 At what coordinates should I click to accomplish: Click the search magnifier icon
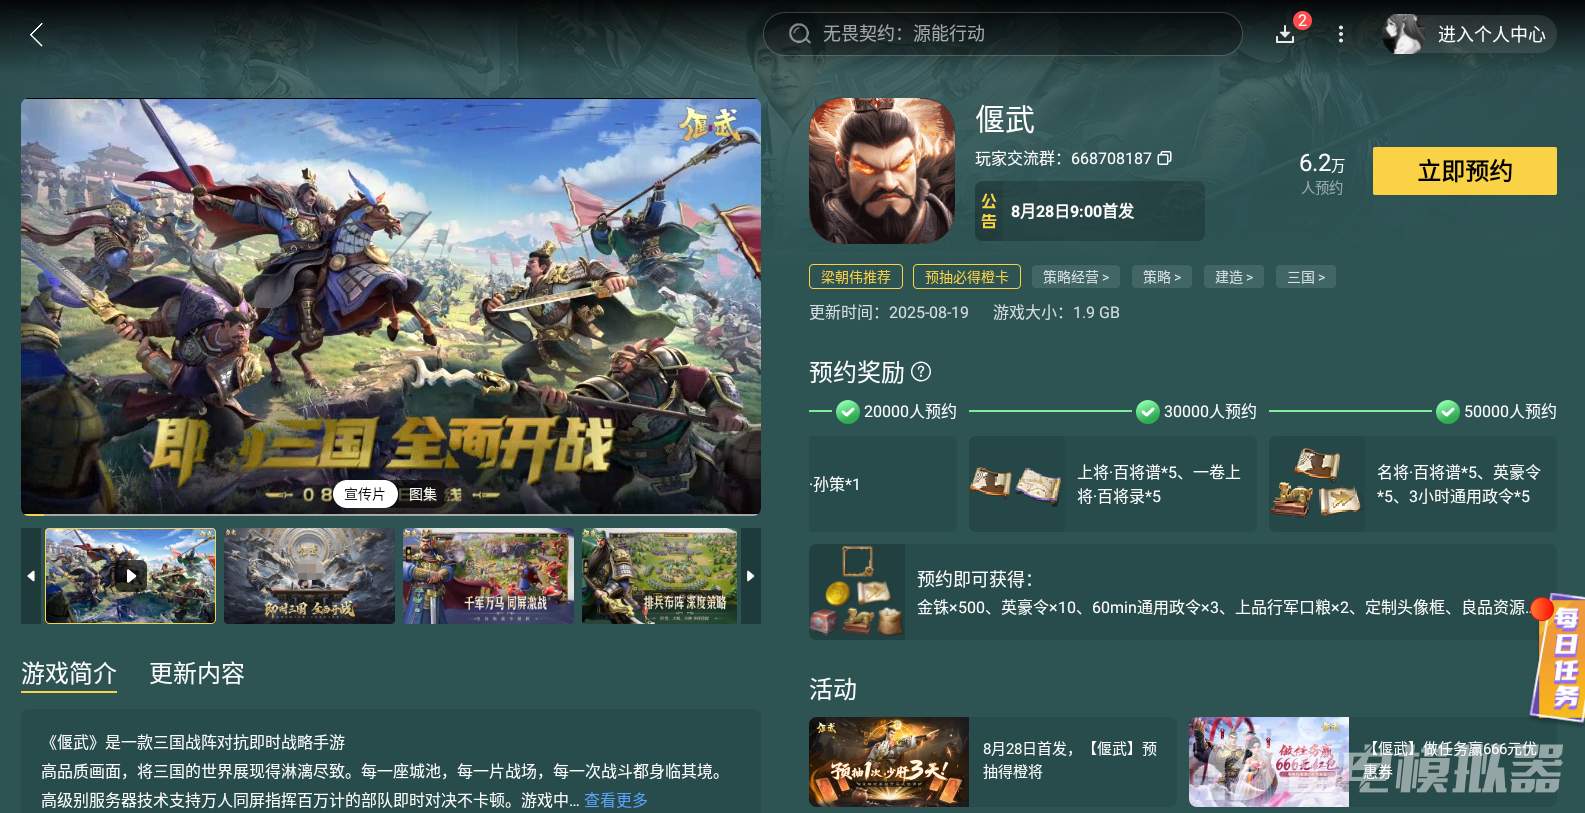pos(799,34)
